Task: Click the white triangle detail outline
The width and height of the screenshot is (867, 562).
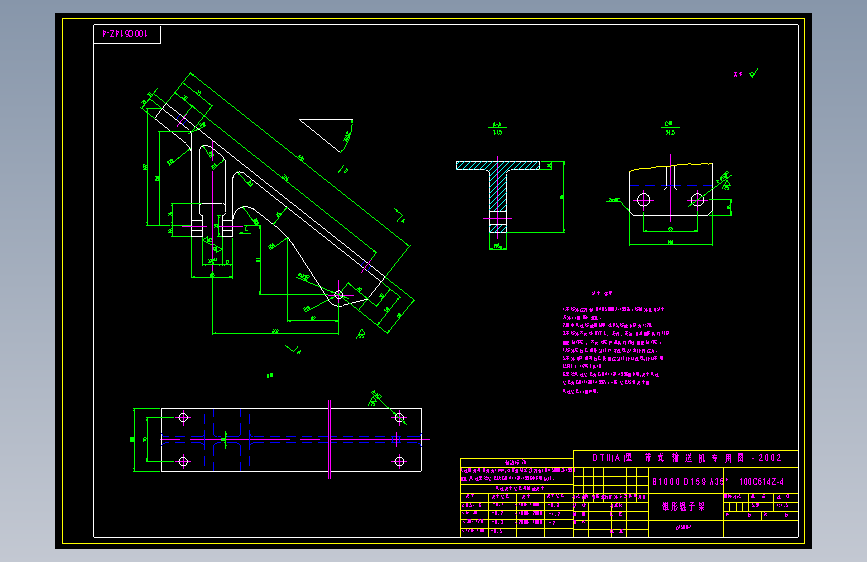Action: [326, 135]
